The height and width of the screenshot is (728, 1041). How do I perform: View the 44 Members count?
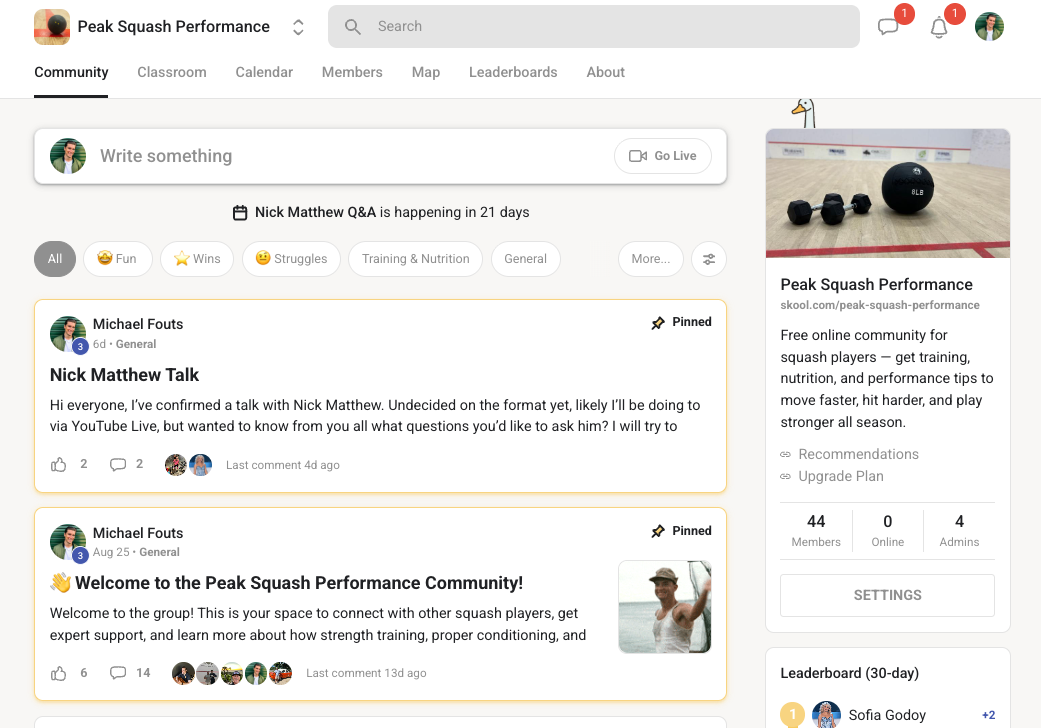coord(816,531)
